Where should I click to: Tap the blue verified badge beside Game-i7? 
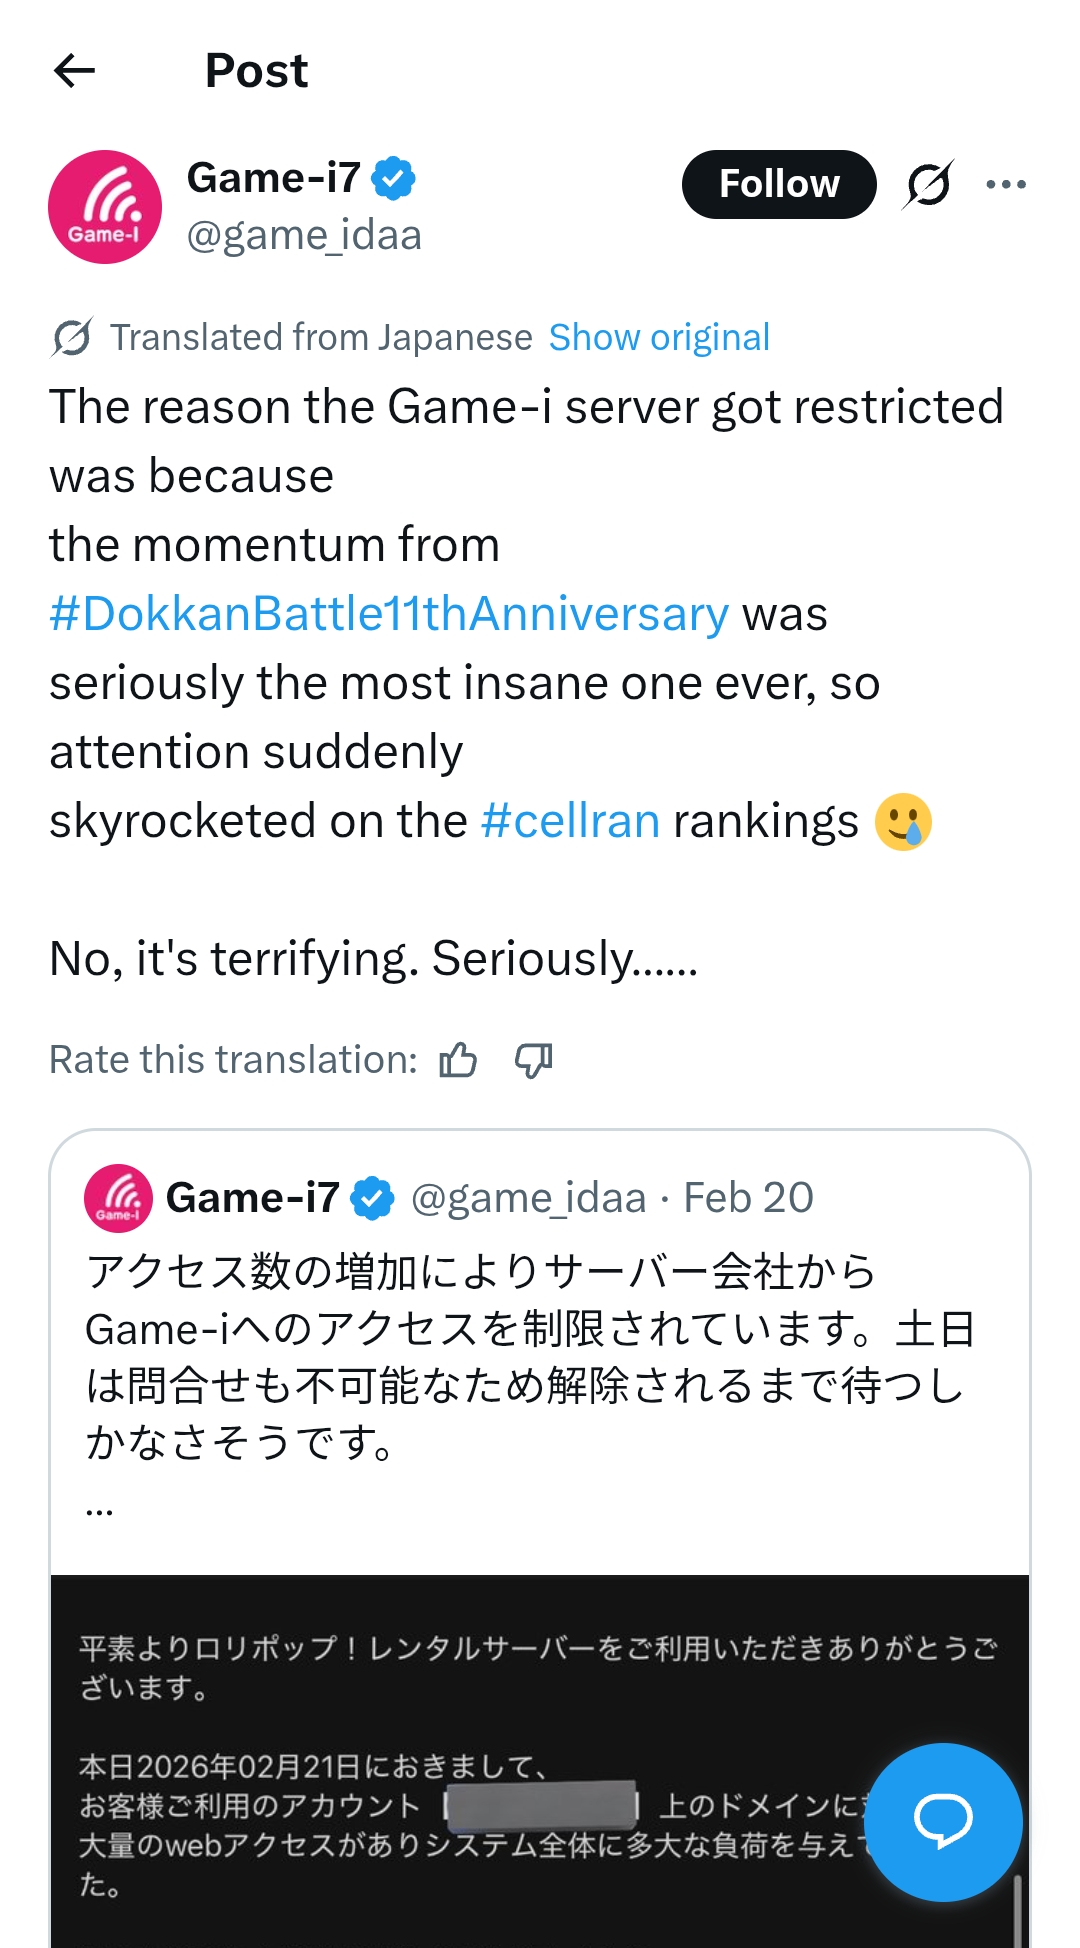pos(394,179)
